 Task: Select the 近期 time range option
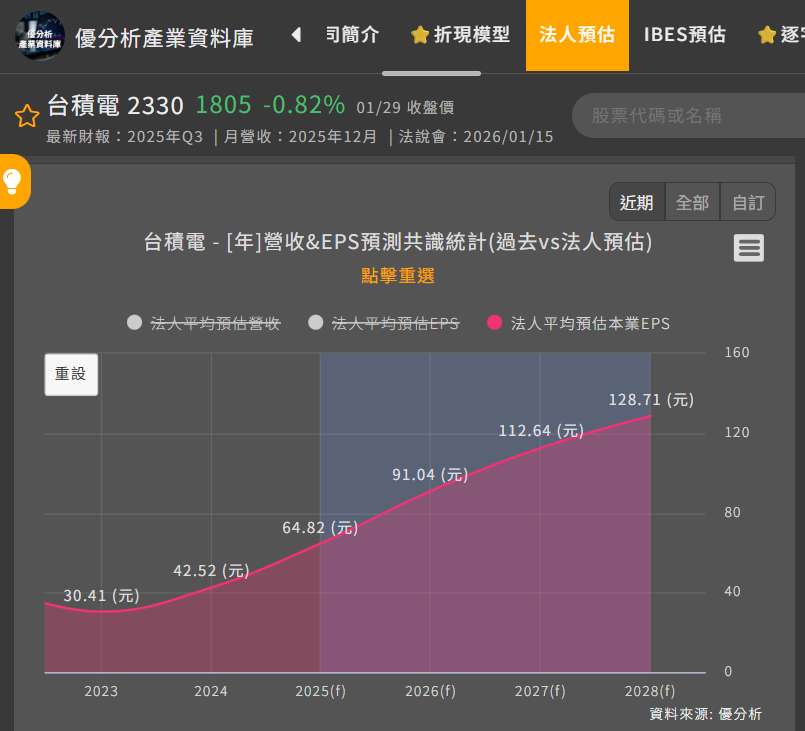(636, 201)
